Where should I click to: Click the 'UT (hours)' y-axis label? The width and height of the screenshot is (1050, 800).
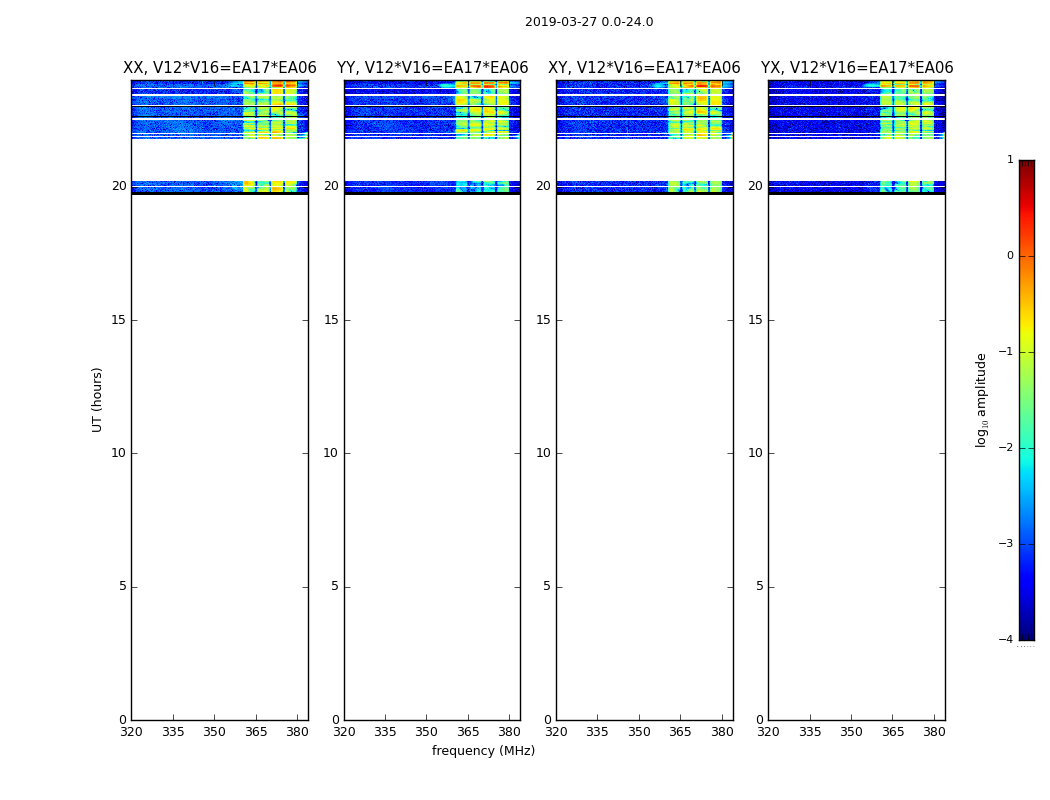[97, 400]
